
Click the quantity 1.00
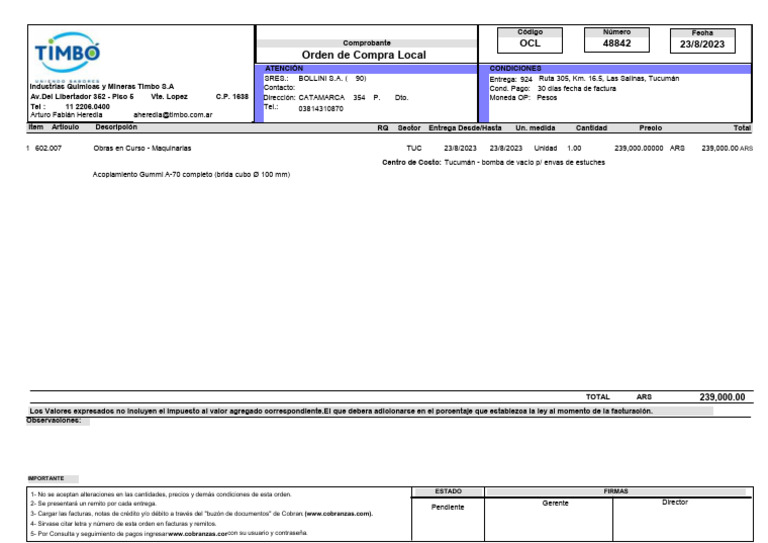[x=574, y=148]
